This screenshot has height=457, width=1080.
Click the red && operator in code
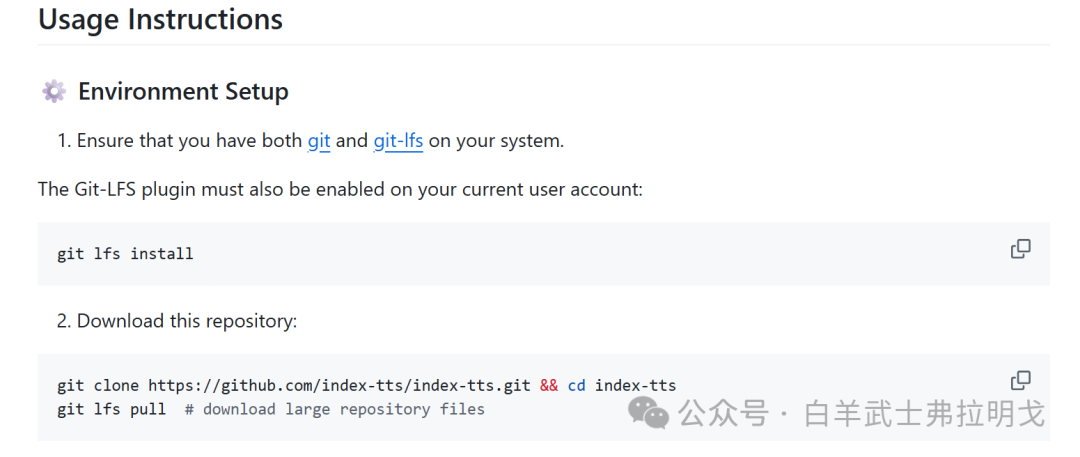pos(549,385)
